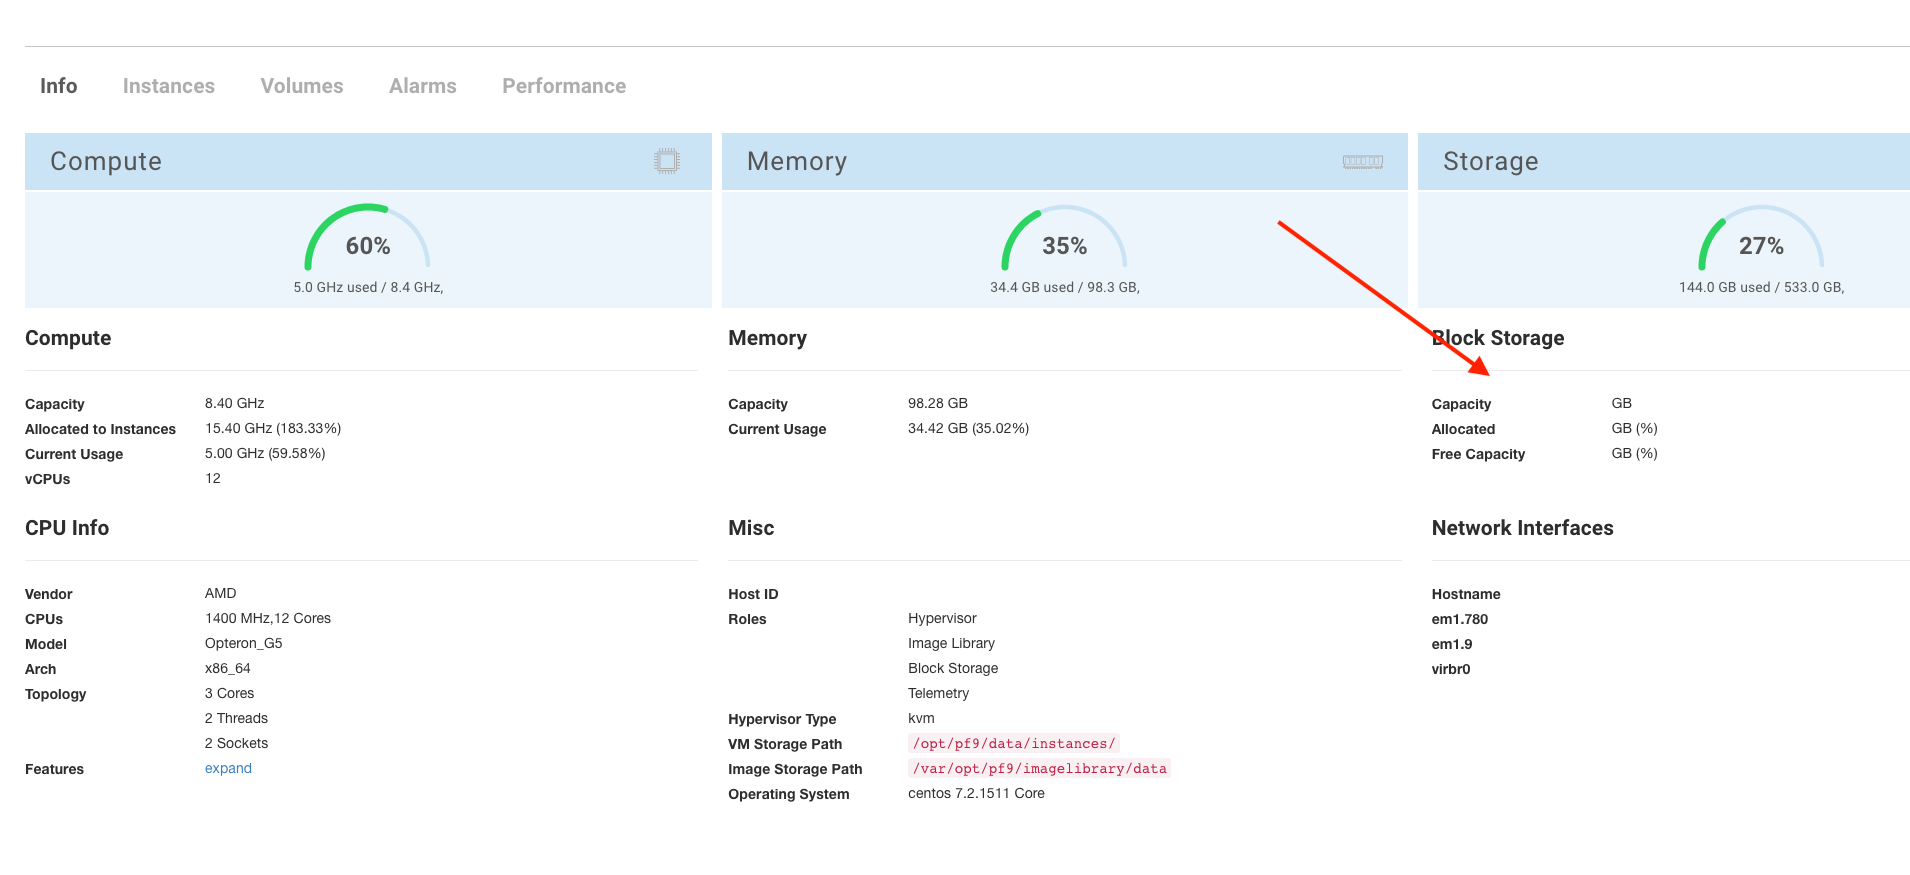Go to the Alarms tab

tap(423, 86)
